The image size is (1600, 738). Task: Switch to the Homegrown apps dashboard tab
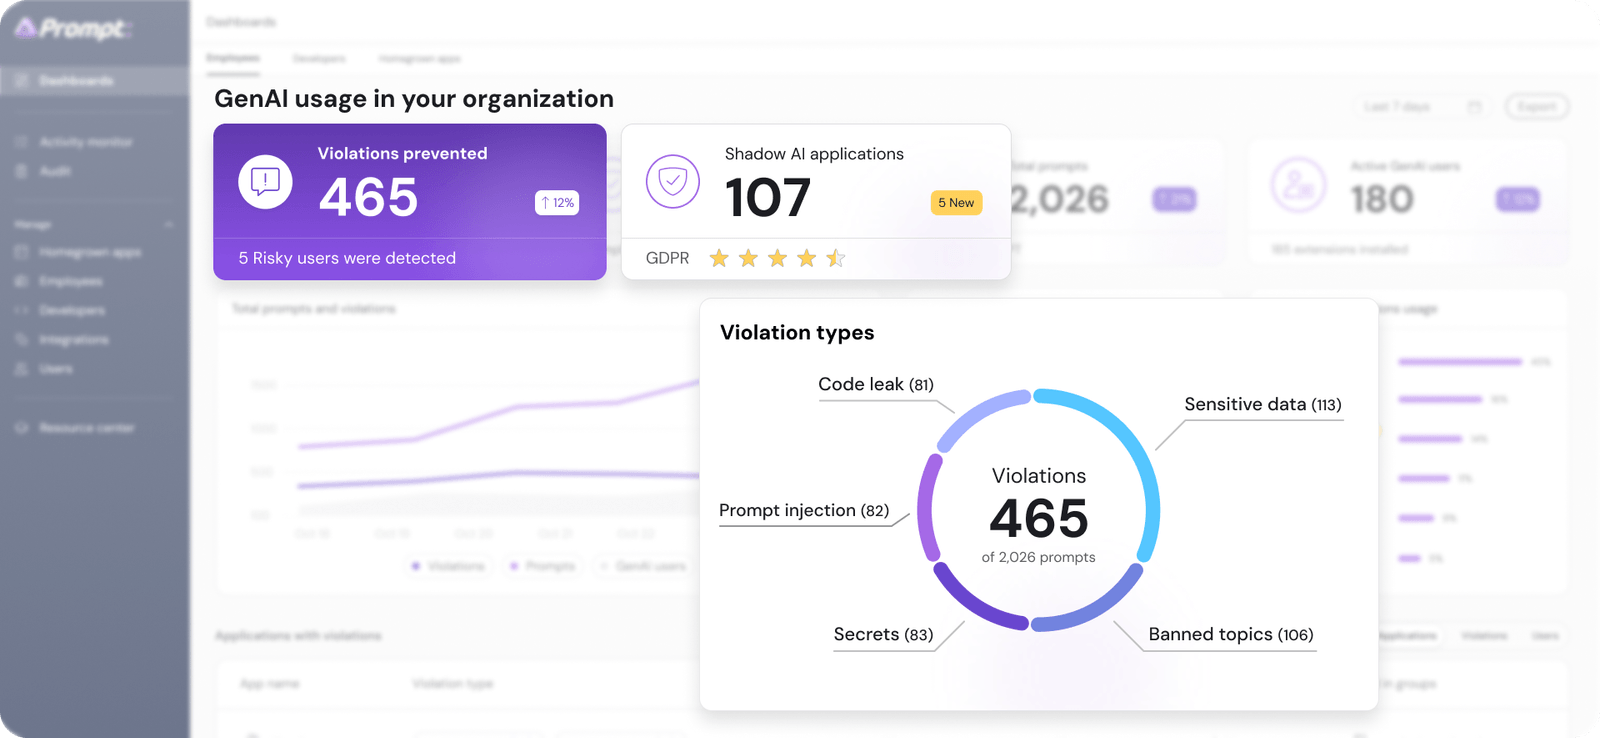(x=420, y=59)
